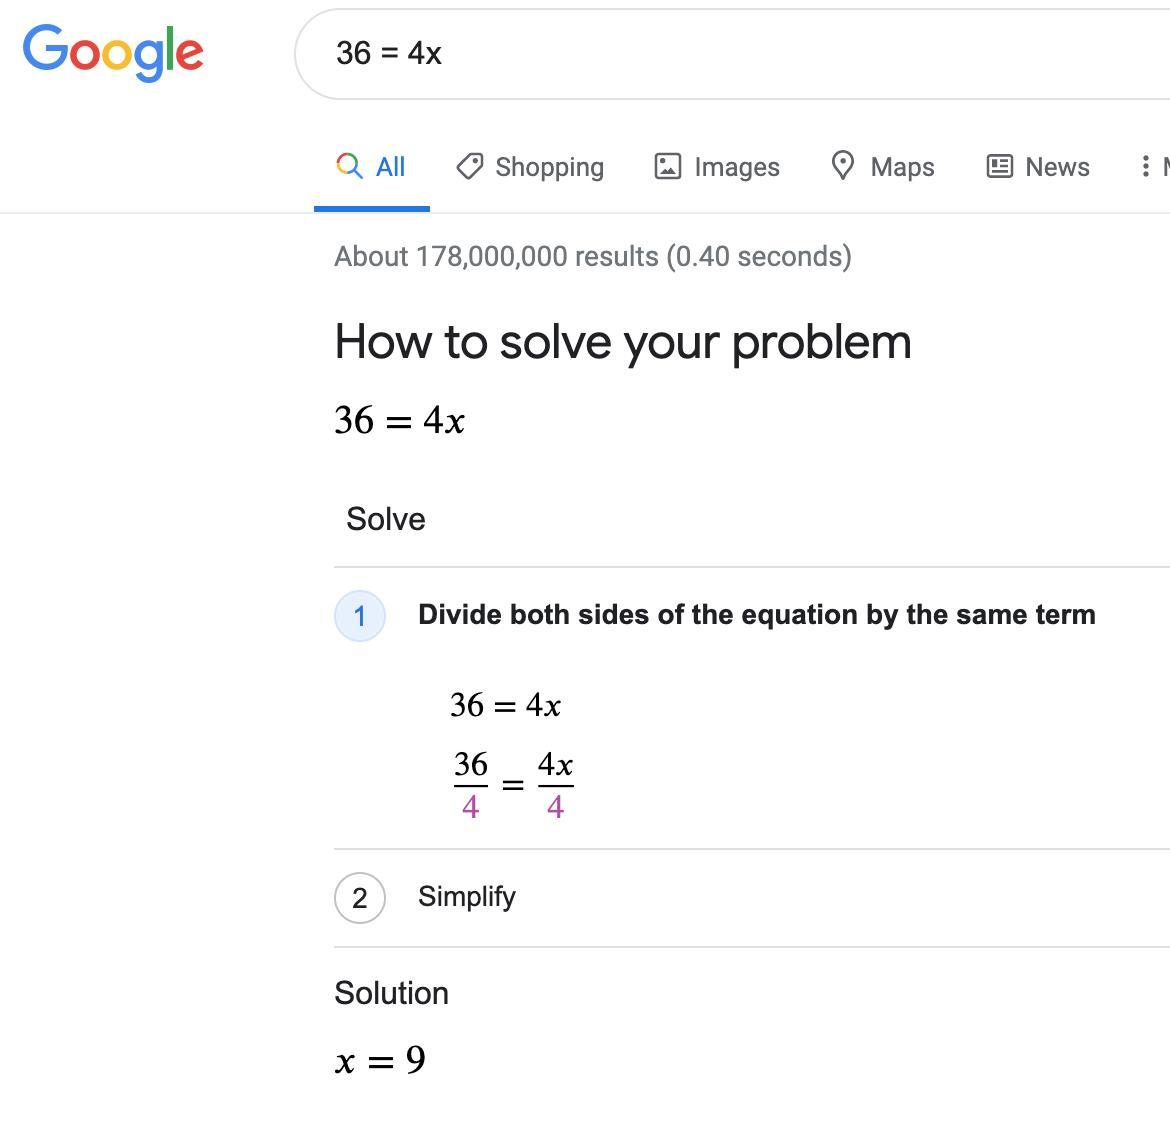Image resolution: width=1170 pixels, height=1122 pixels.
Task: Click the search box containing 36 = 4x
Action: [700, 53]
